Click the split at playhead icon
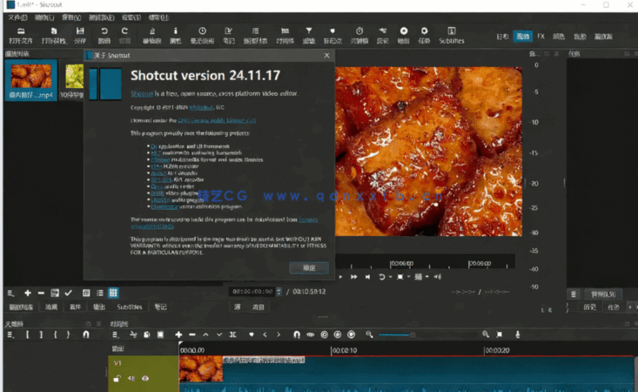This screenshot has width=638, height=392. [x=233, y=335]
